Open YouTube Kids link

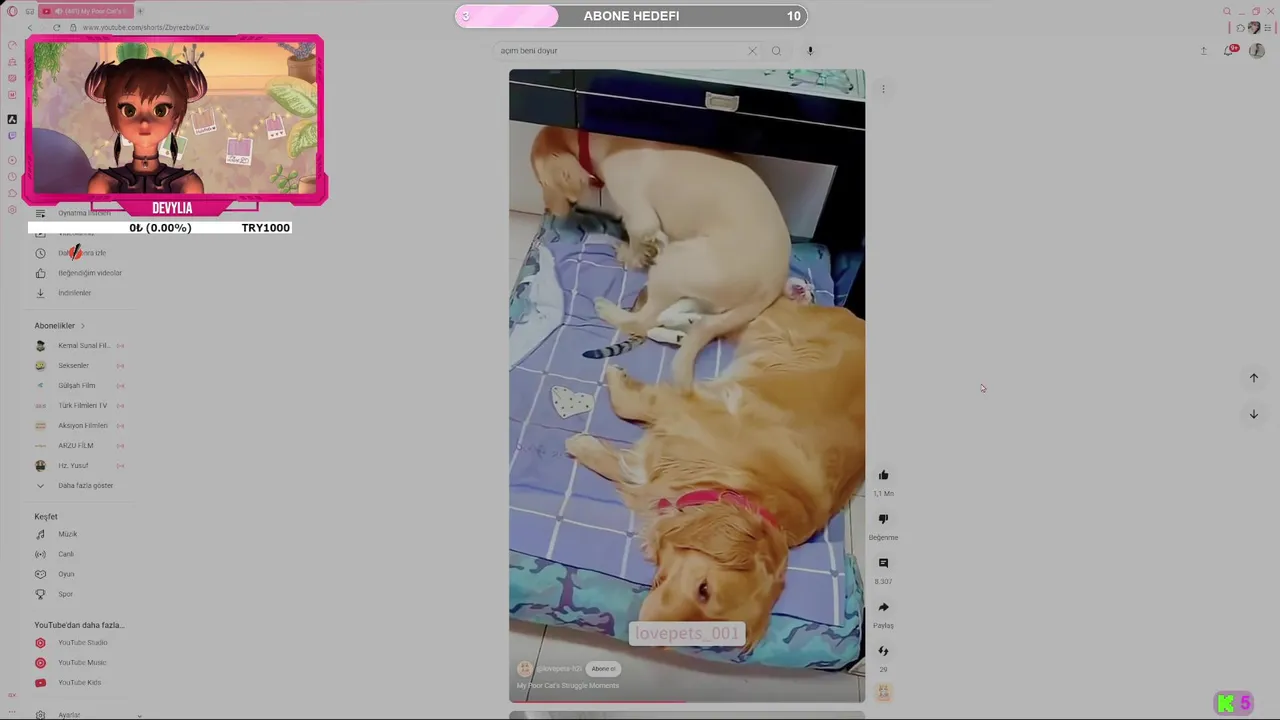coord(69,683)
